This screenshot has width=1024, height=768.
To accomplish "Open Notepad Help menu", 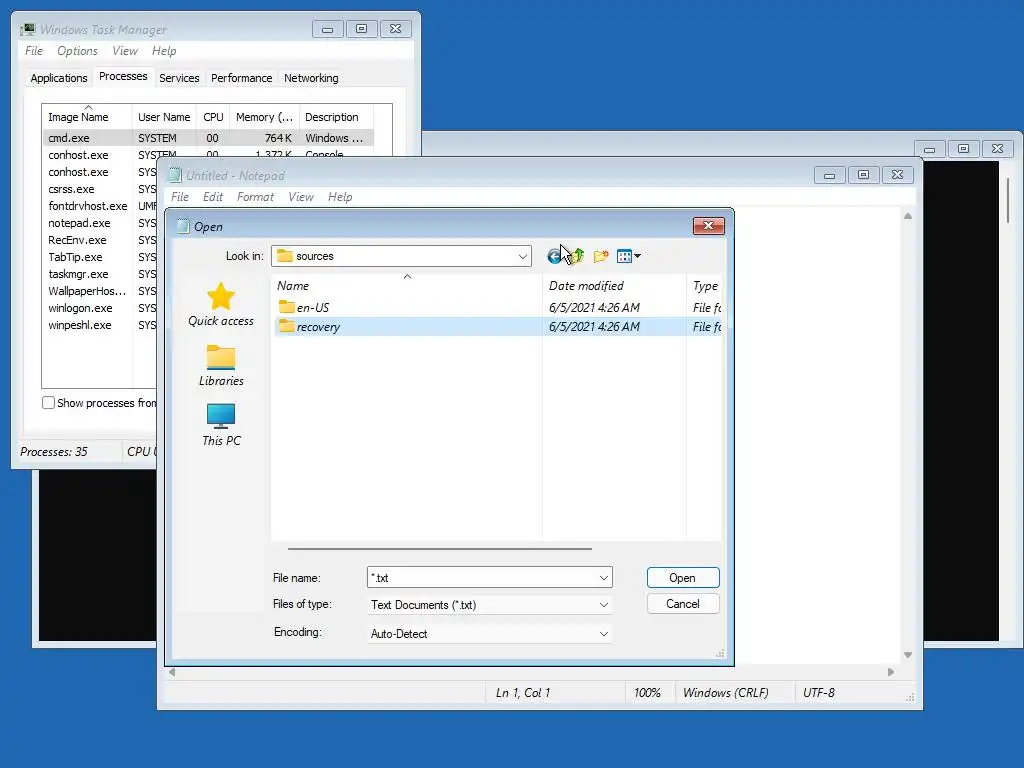I will click(340, 197).
